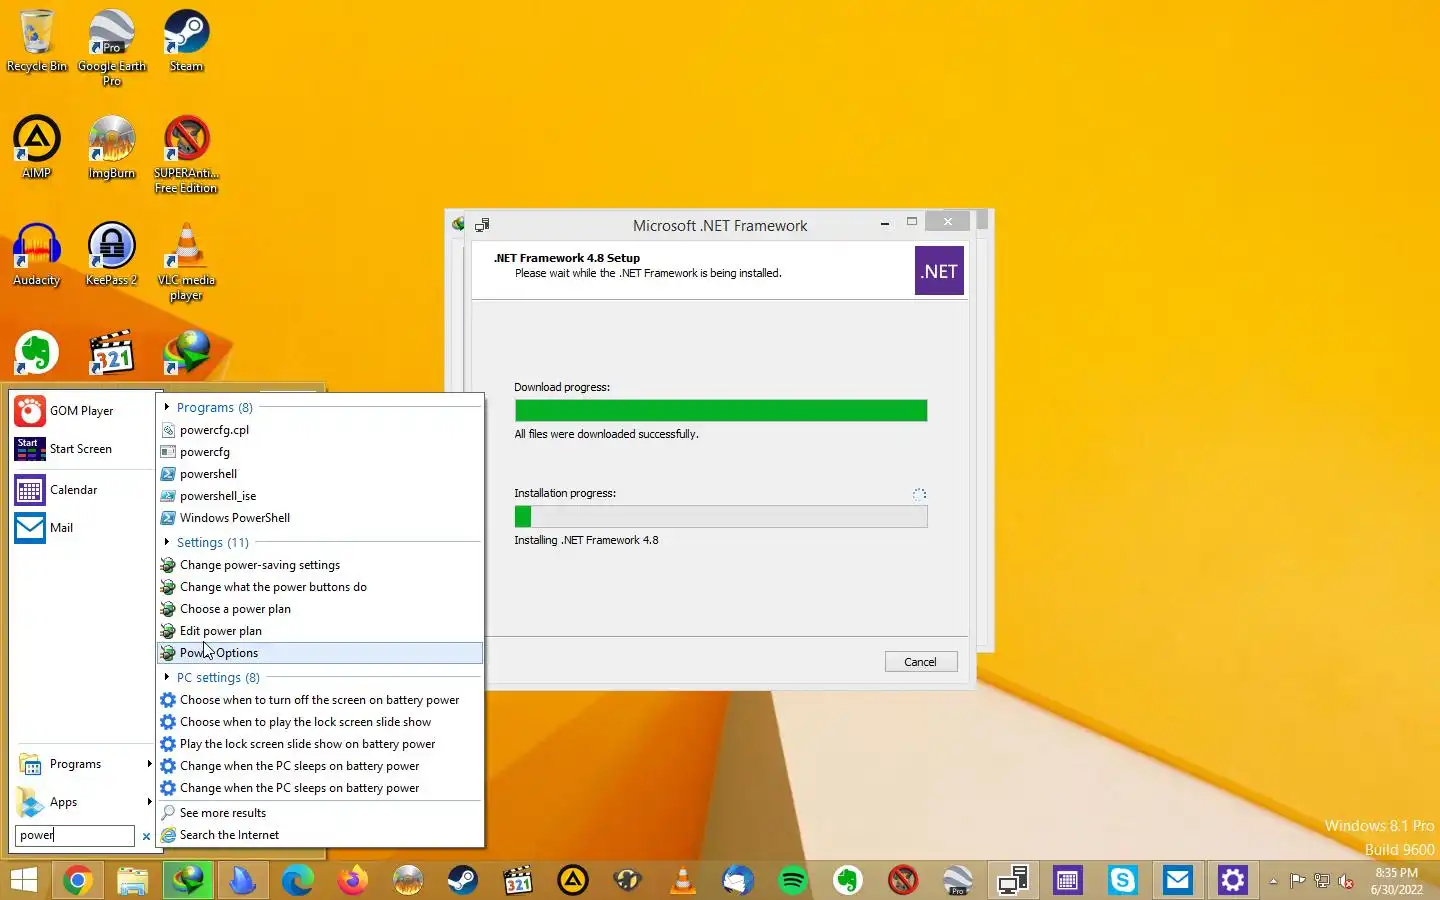Select the Start Screen entry in the Start menu

click(82, 449)
